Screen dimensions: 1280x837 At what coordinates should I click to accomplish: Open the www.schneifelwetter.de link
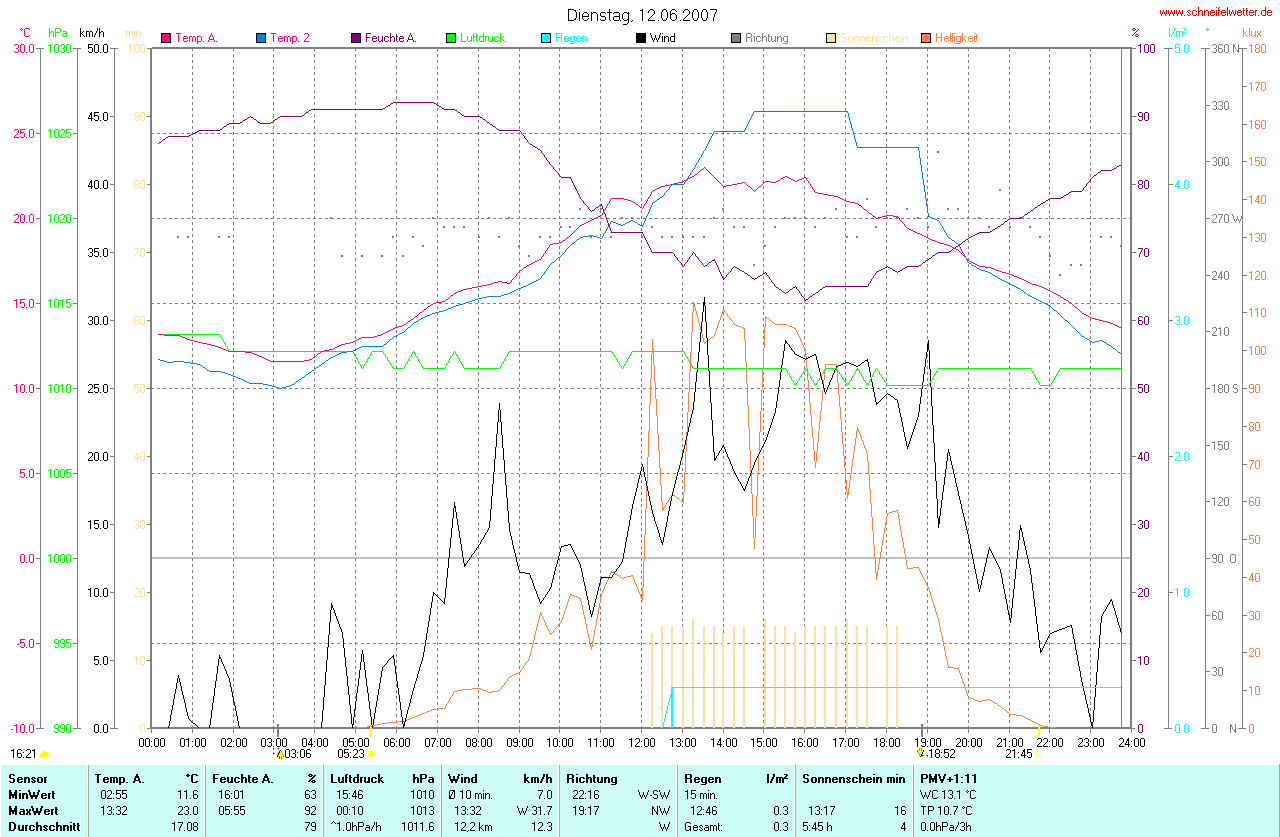coord(1216,12)
